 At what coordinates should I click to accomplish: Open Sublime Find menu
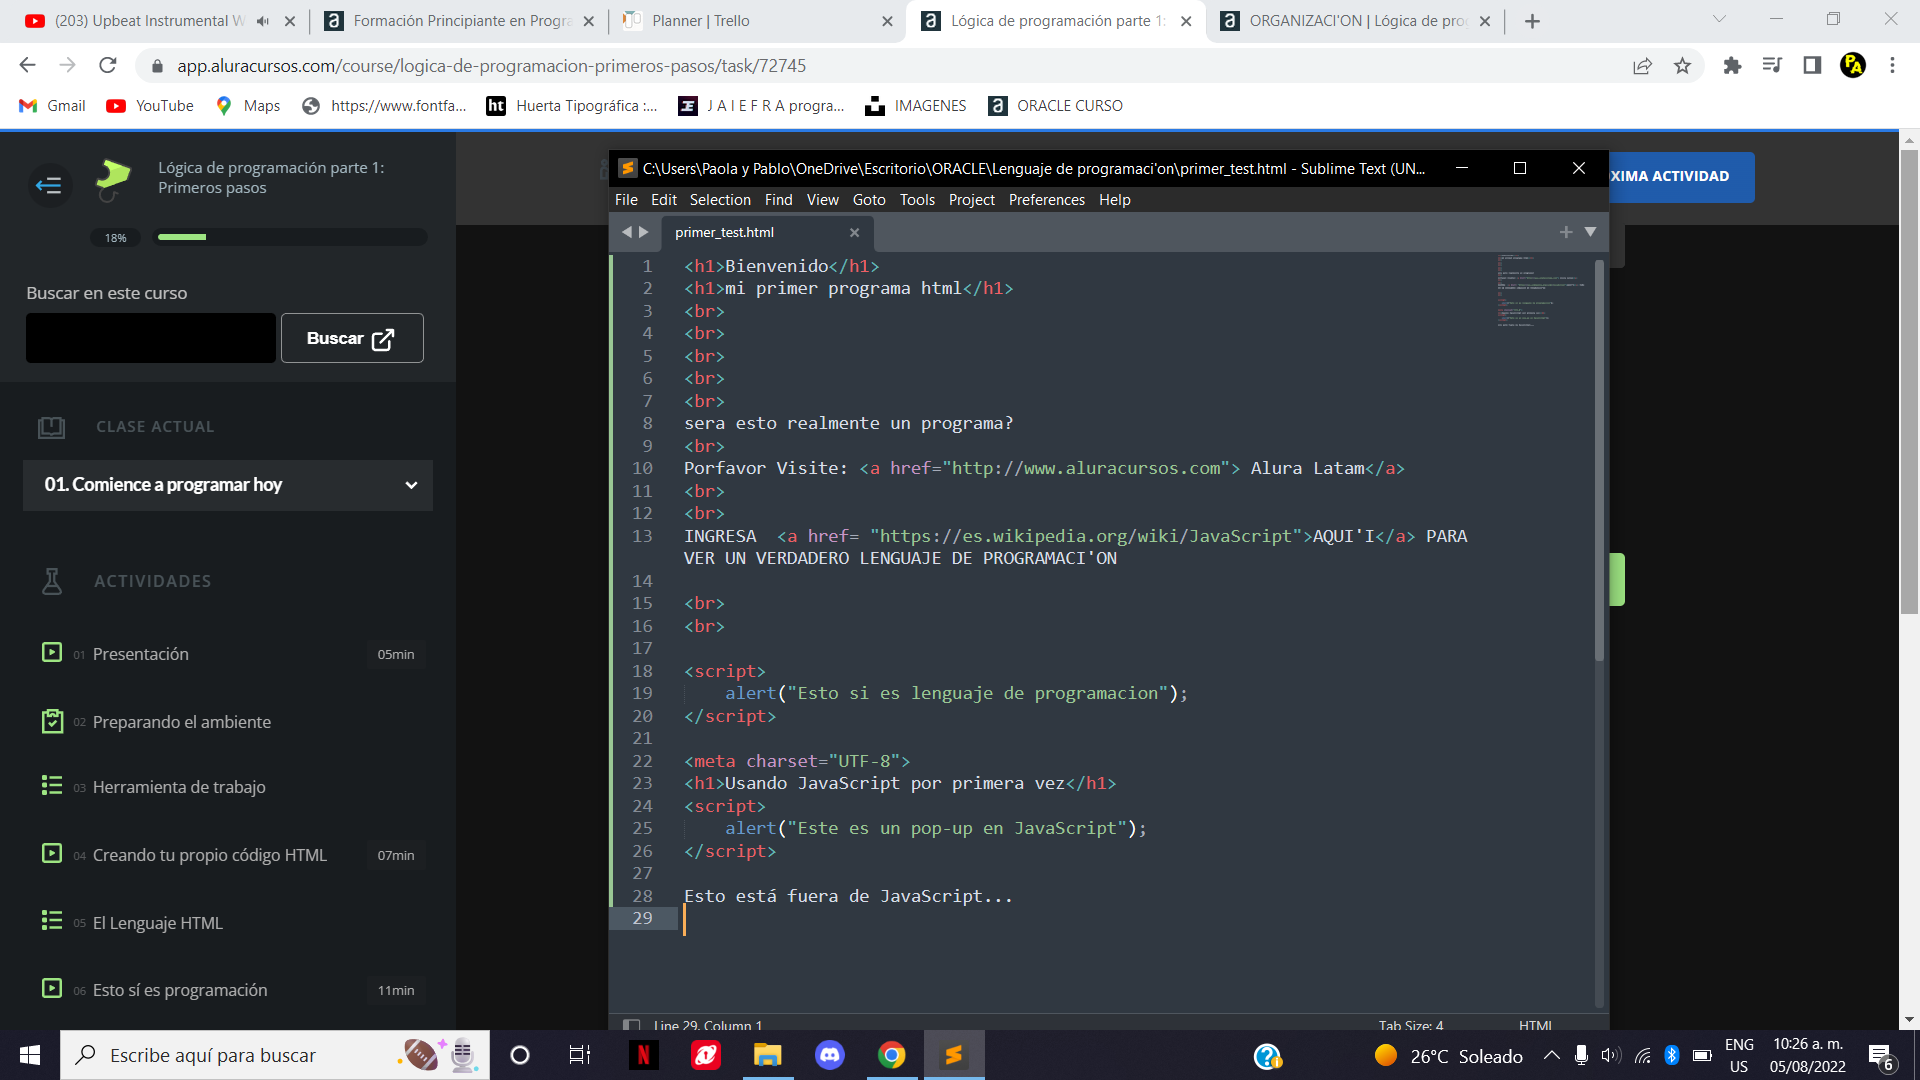[778, 200]
